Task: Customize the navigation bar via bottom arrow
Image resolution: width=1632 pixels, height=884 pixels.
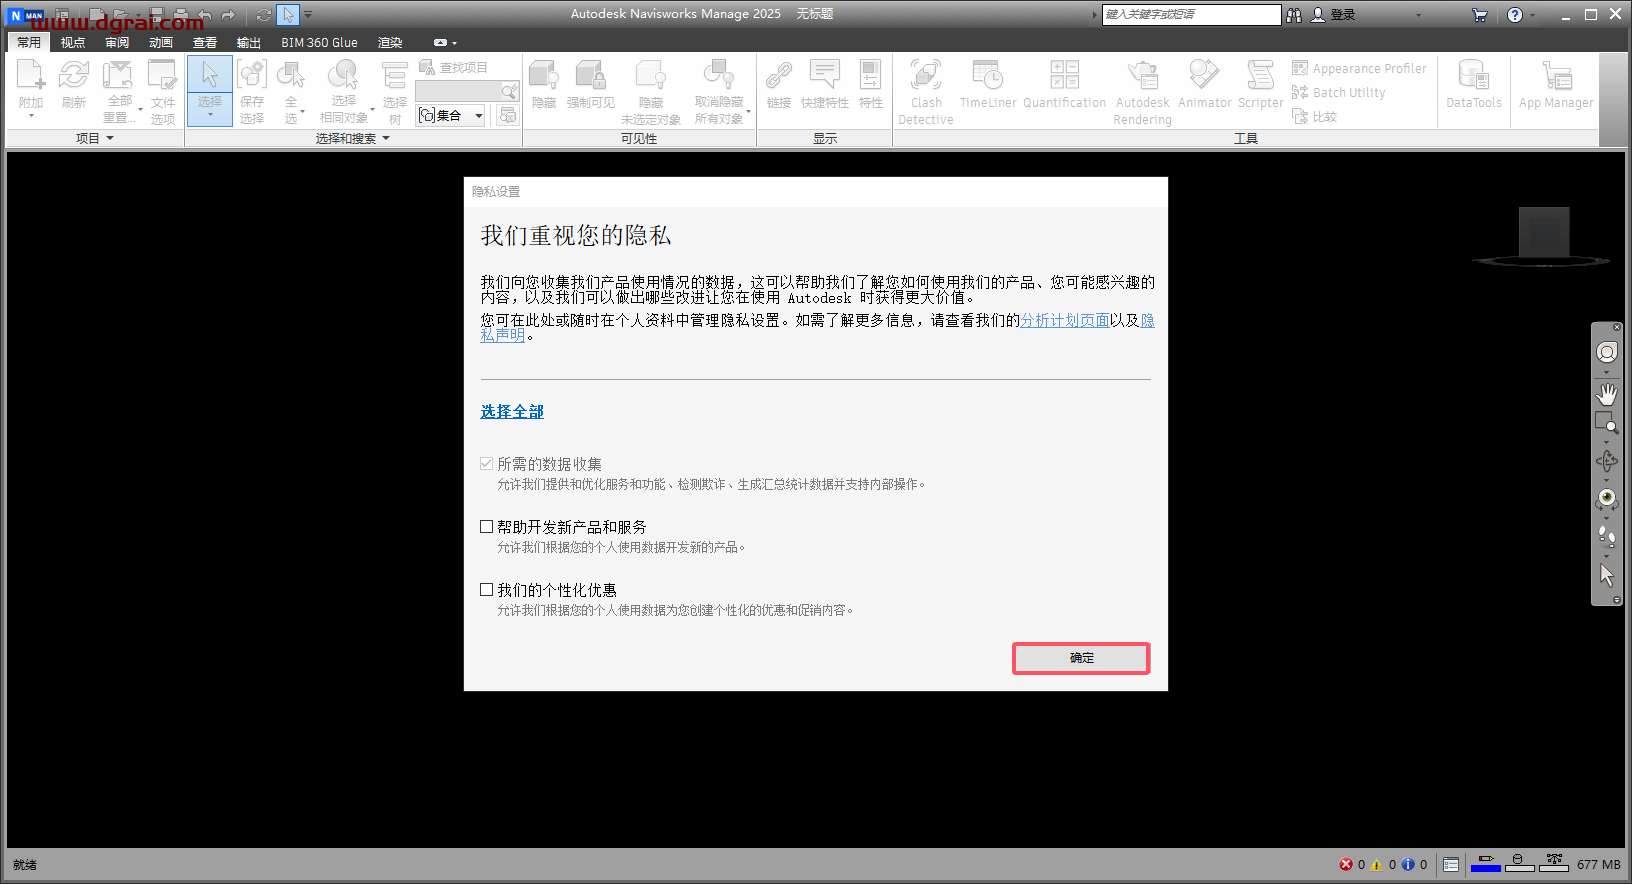Action: pyautogui.click(x=1617, y=600)
